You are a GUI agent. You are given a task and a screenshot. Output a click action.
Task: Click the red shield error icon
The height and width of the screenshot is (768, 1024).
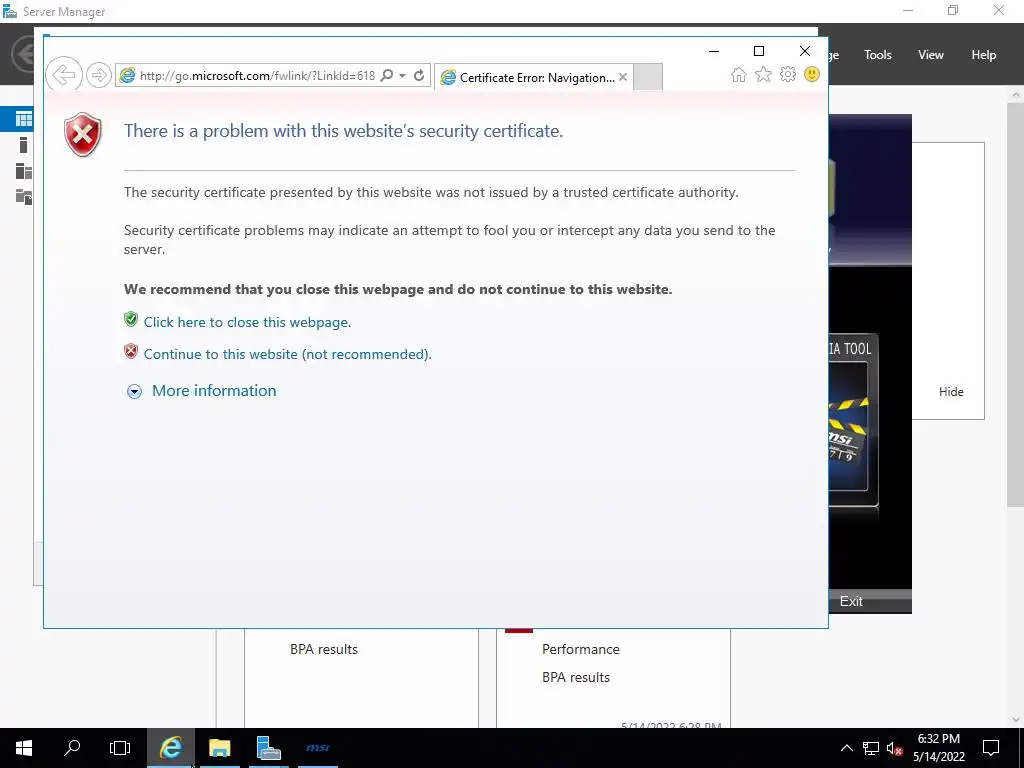coord(83,135)
